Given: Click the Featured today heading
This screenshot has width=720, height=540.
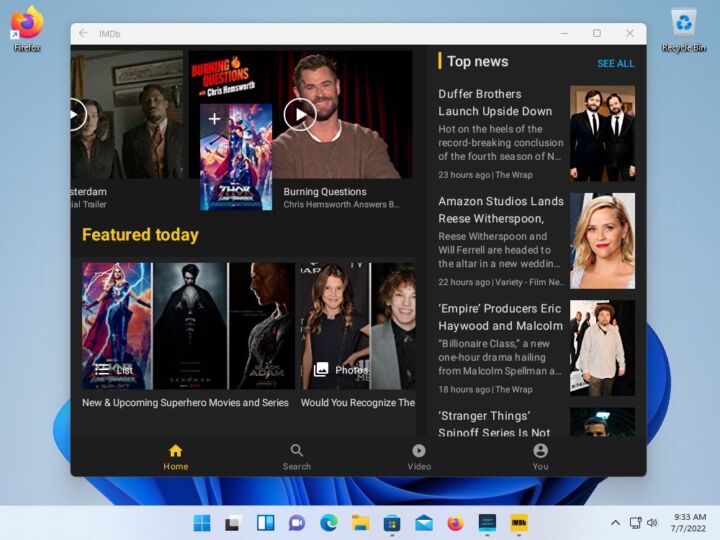Looking at the screenshot, I should 140,235.
